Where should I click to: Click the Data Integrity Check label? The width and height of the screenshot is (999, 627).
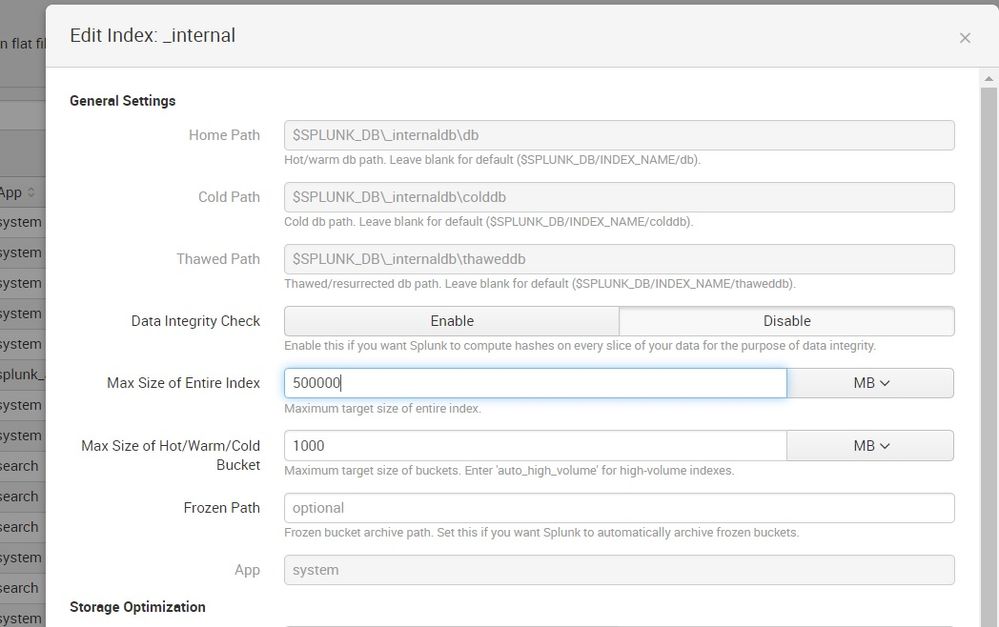(196, 321)
